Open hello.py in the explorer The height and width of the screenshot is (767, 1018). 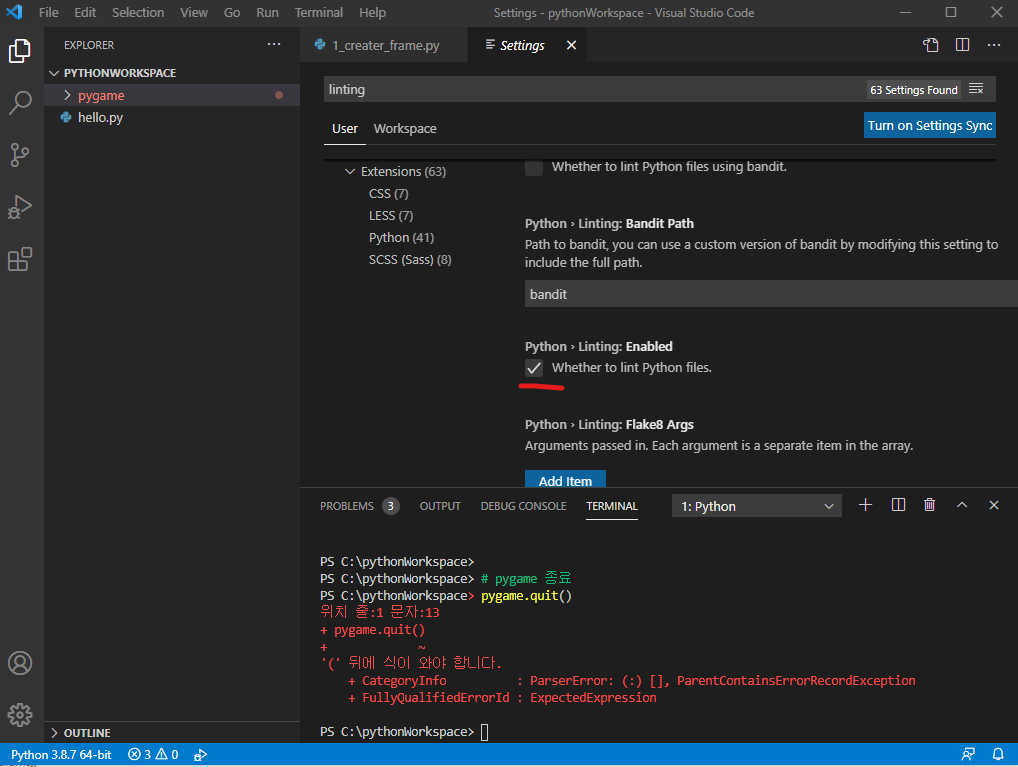coord(171,118)
